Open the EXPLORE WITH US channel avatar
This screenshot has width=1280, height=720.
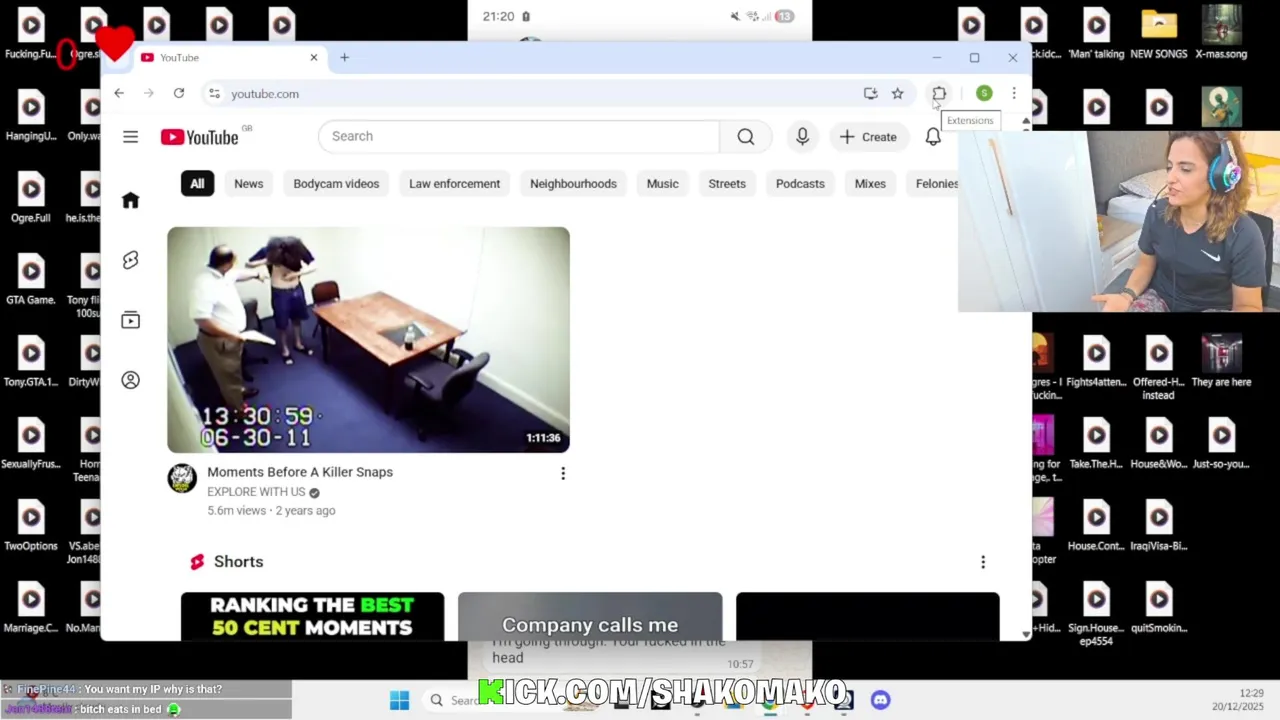[182, 478]
